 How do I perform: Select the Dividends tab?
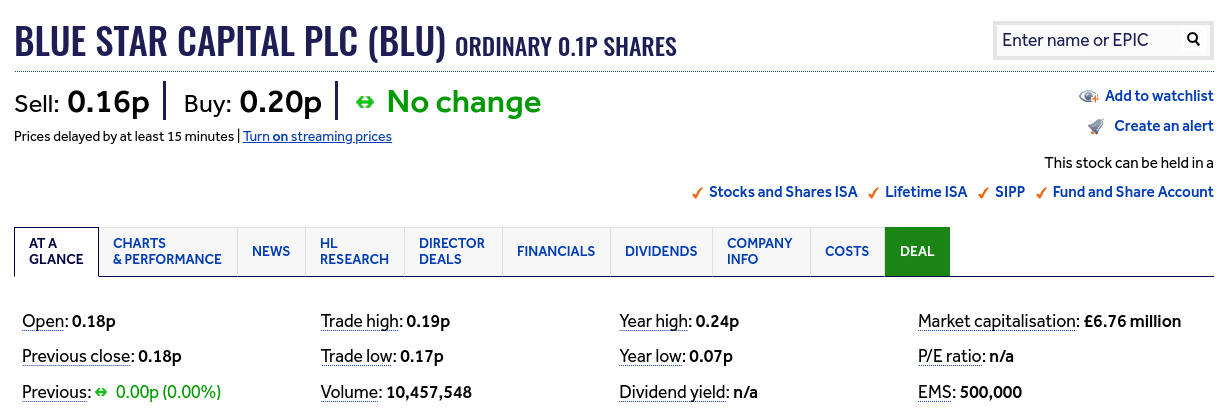click(x=661, y=251)
